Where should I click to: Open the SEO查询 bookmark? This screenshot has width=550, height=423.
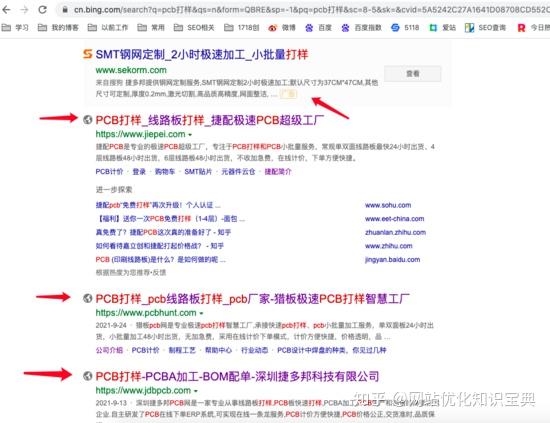point(485,28)
